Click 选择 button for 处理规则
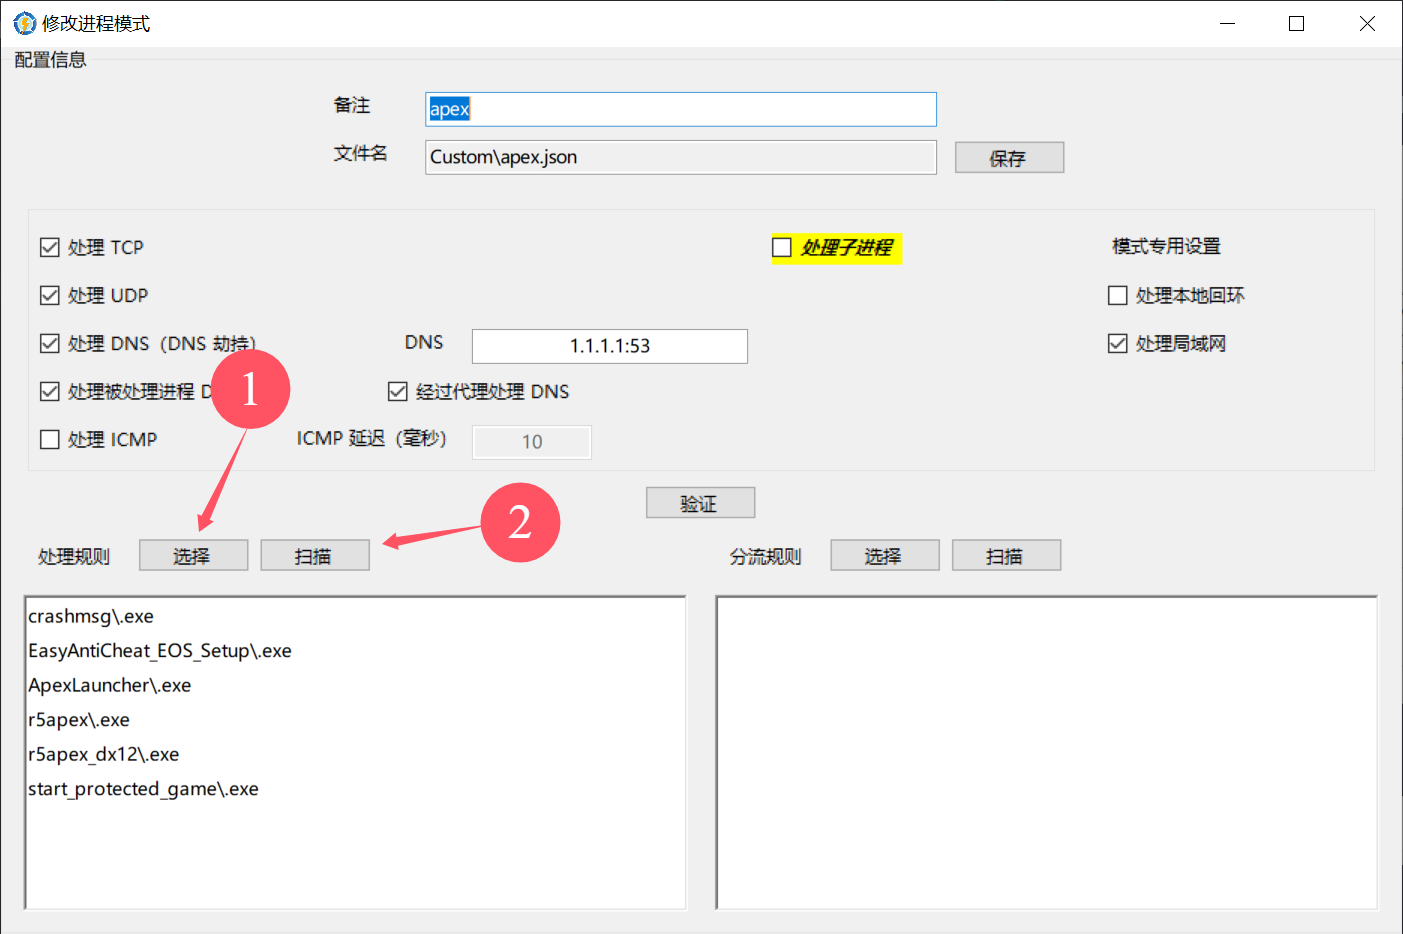The height and width of the screenshot is (934, 1403). pos(193,556)
